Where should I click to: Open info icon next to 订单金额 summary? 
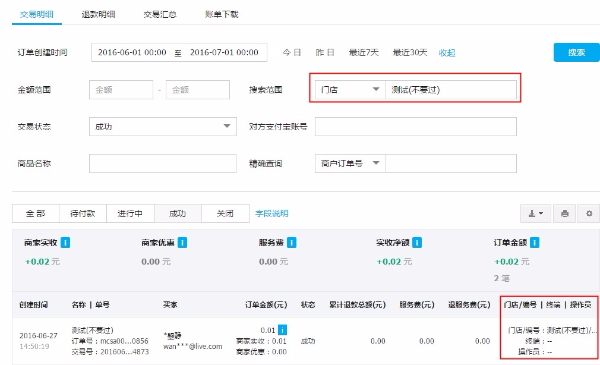(x=535, y=243)
